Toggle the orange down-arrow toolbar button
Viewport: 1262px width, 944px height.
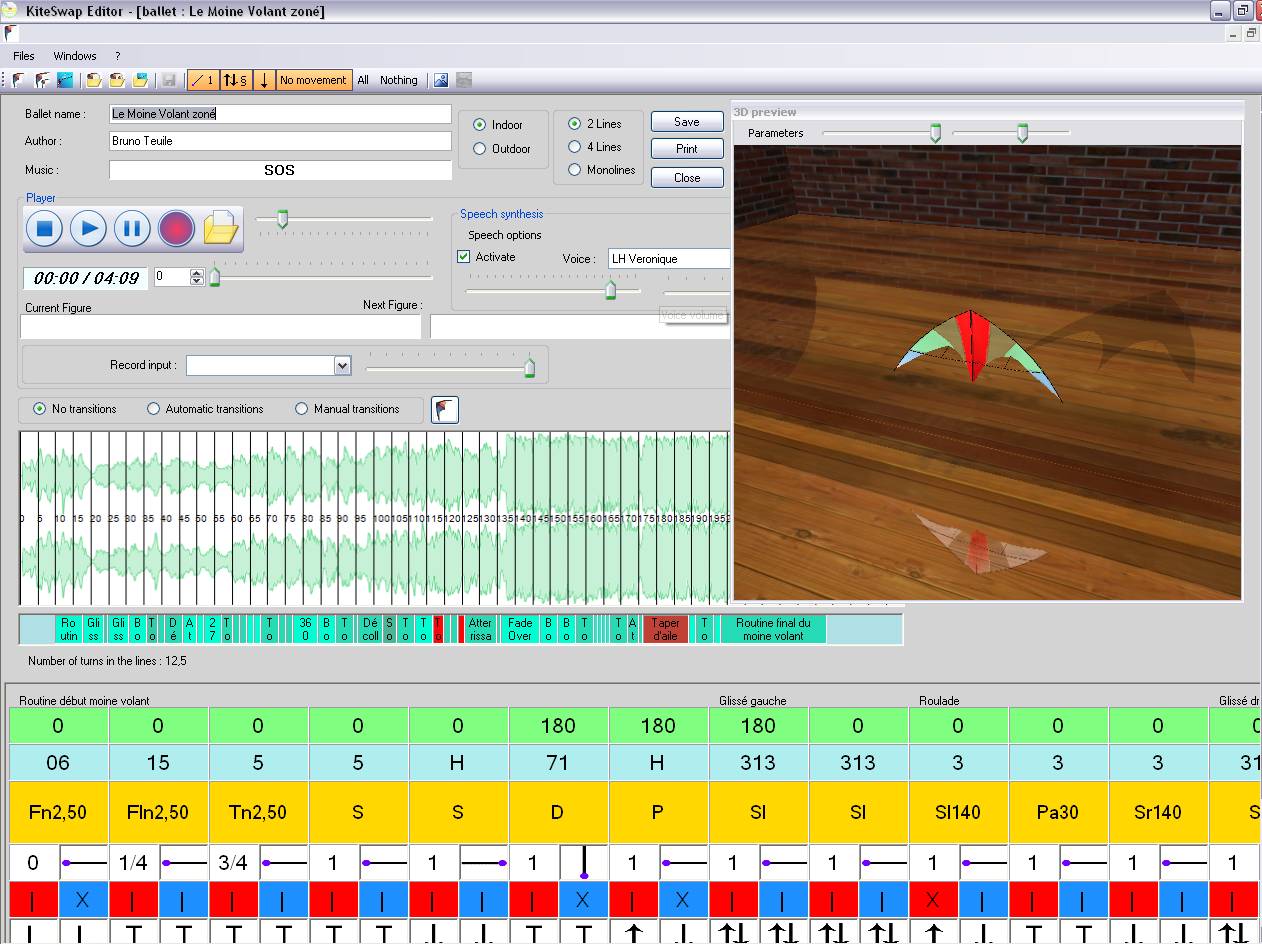[x=264, y=80]
